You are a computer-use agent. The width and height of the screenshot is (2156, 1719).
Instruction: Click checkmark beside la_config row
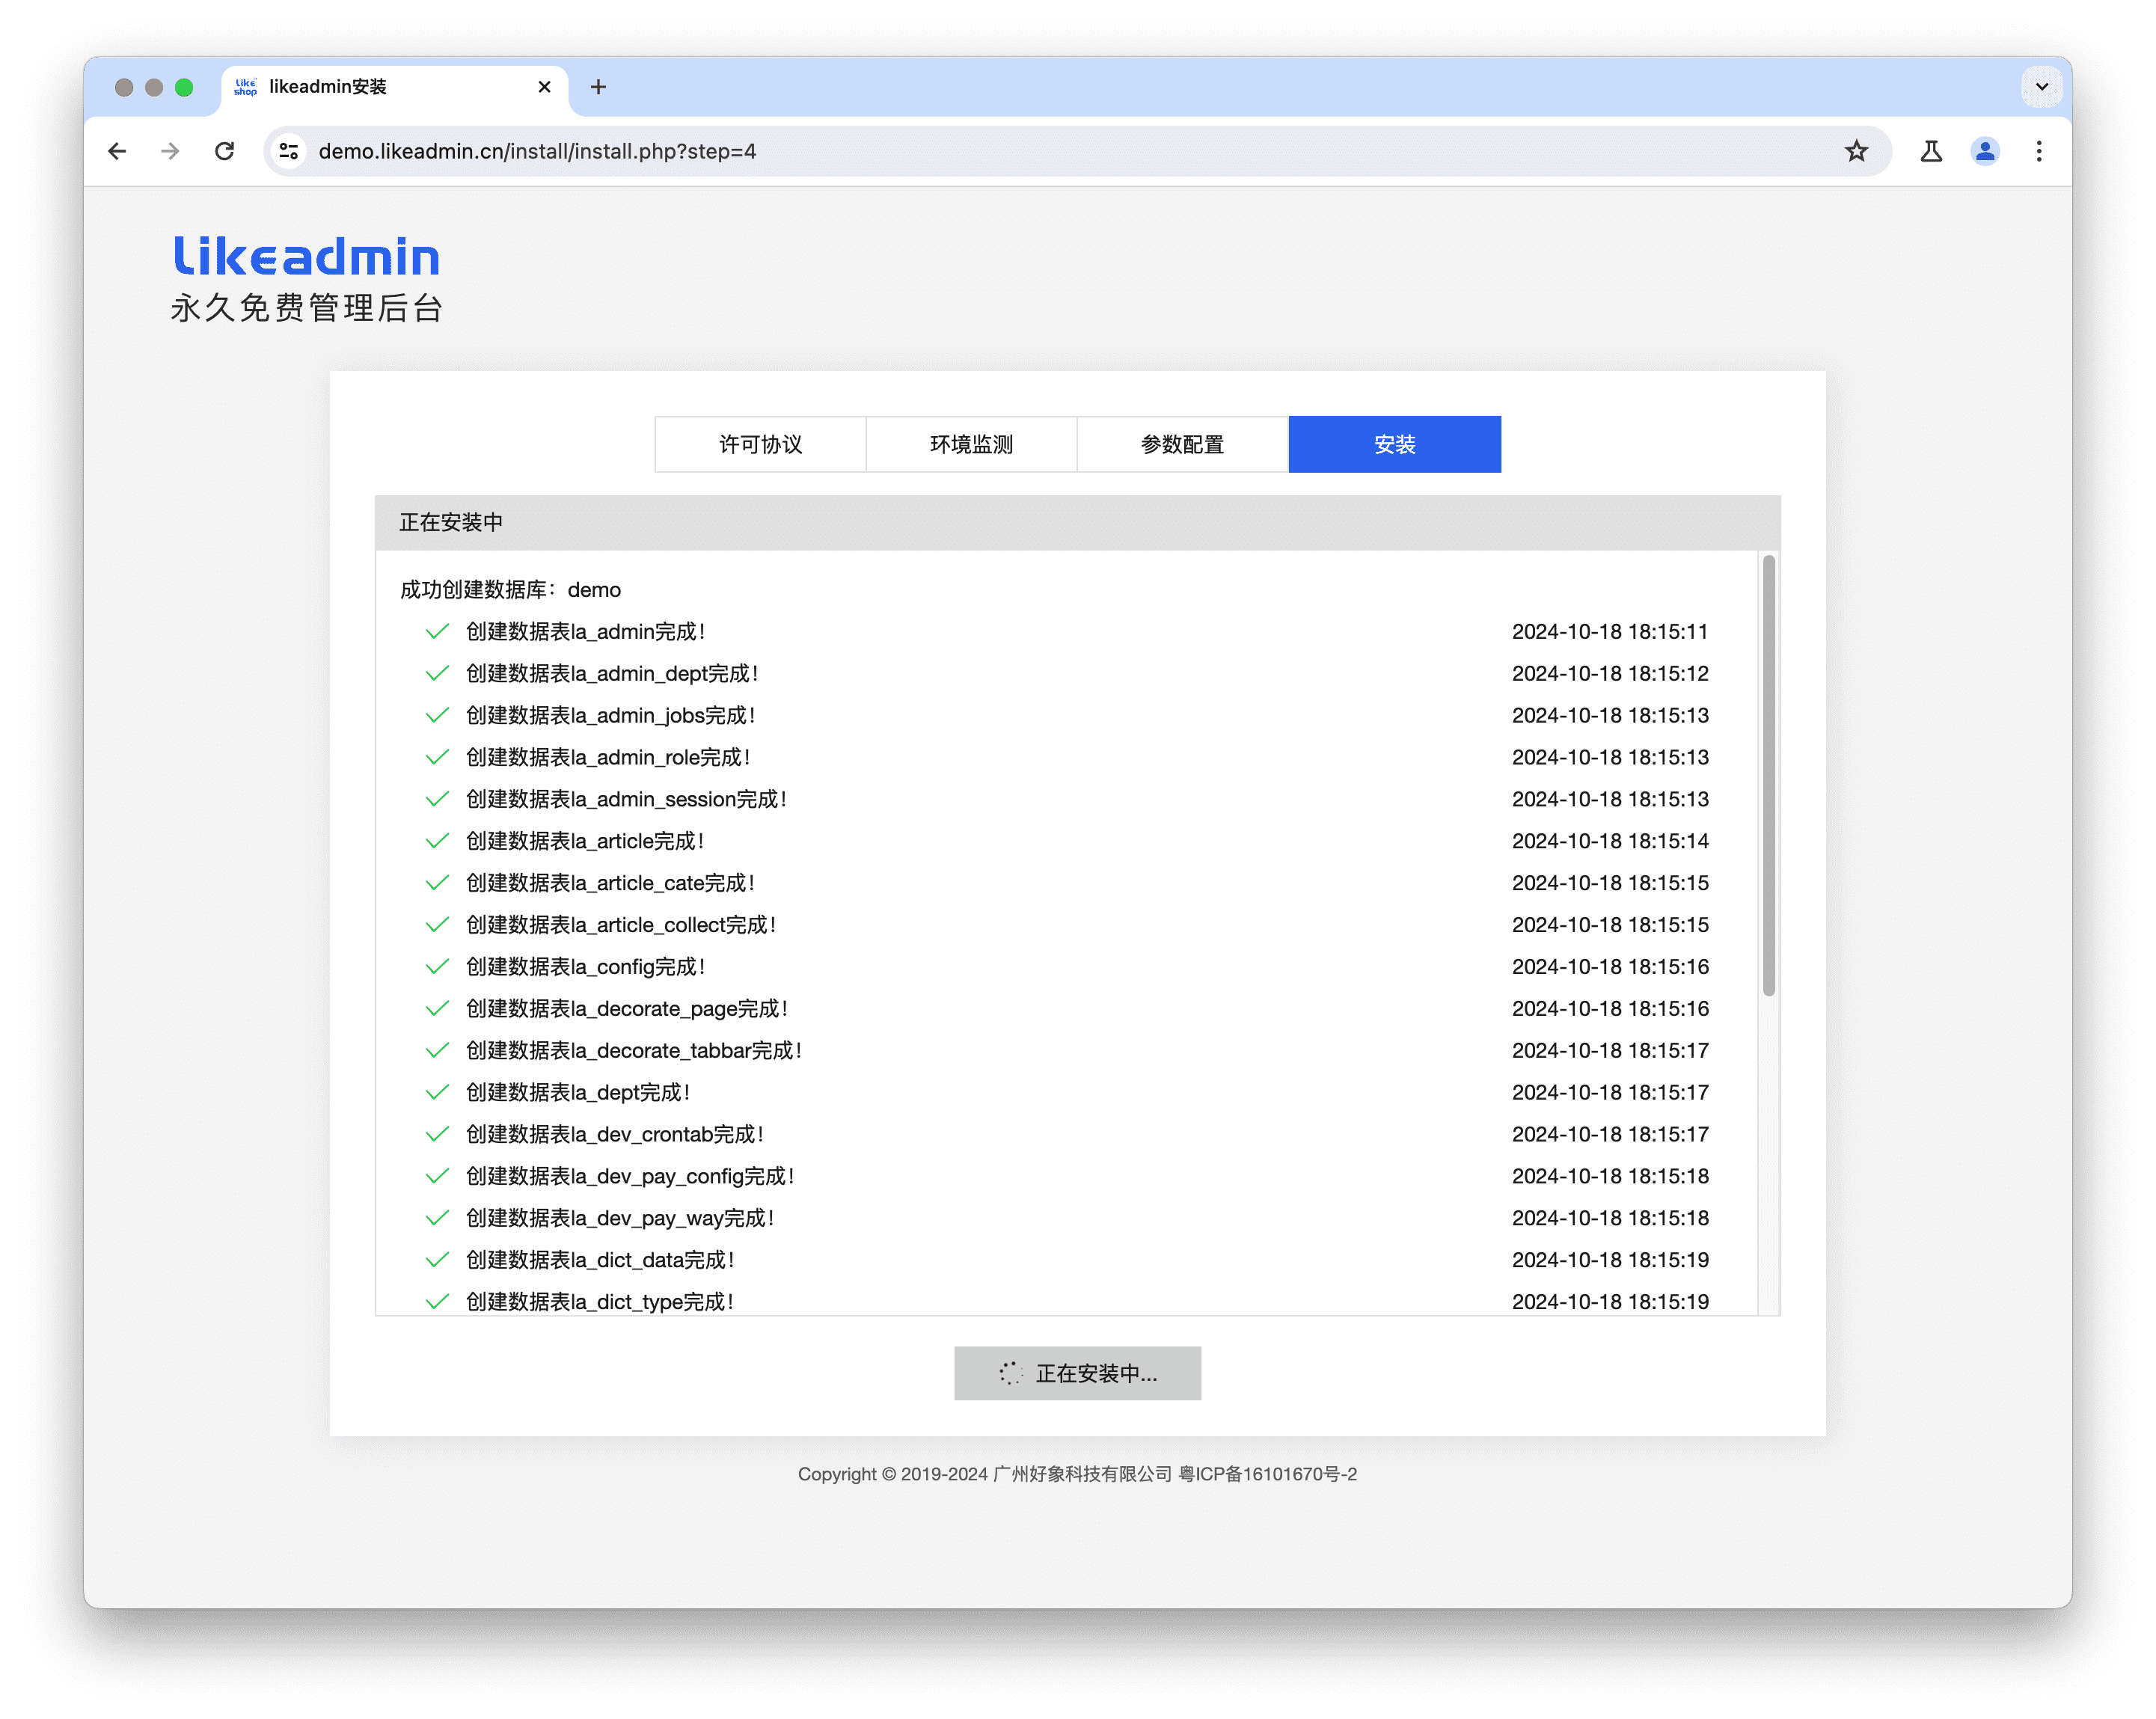(437, 967)
